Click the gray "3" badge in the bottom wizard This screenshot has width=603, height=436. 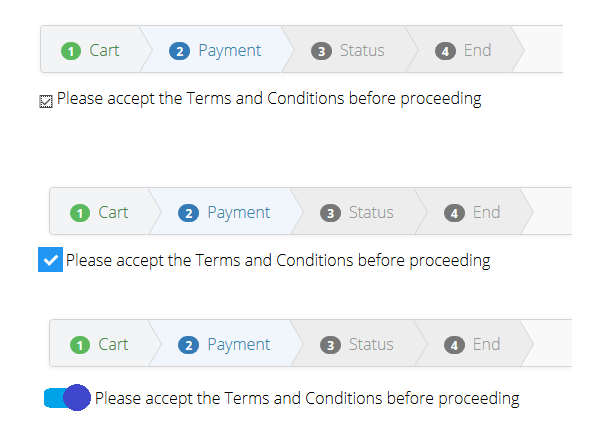[x=330, y=345]
